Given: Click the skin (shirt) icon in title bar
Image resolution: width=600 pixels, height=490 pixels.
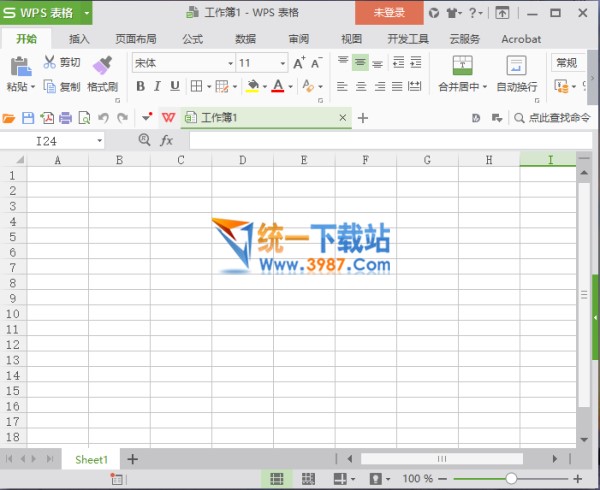Looking at the screenshot, I should (452, 13).
